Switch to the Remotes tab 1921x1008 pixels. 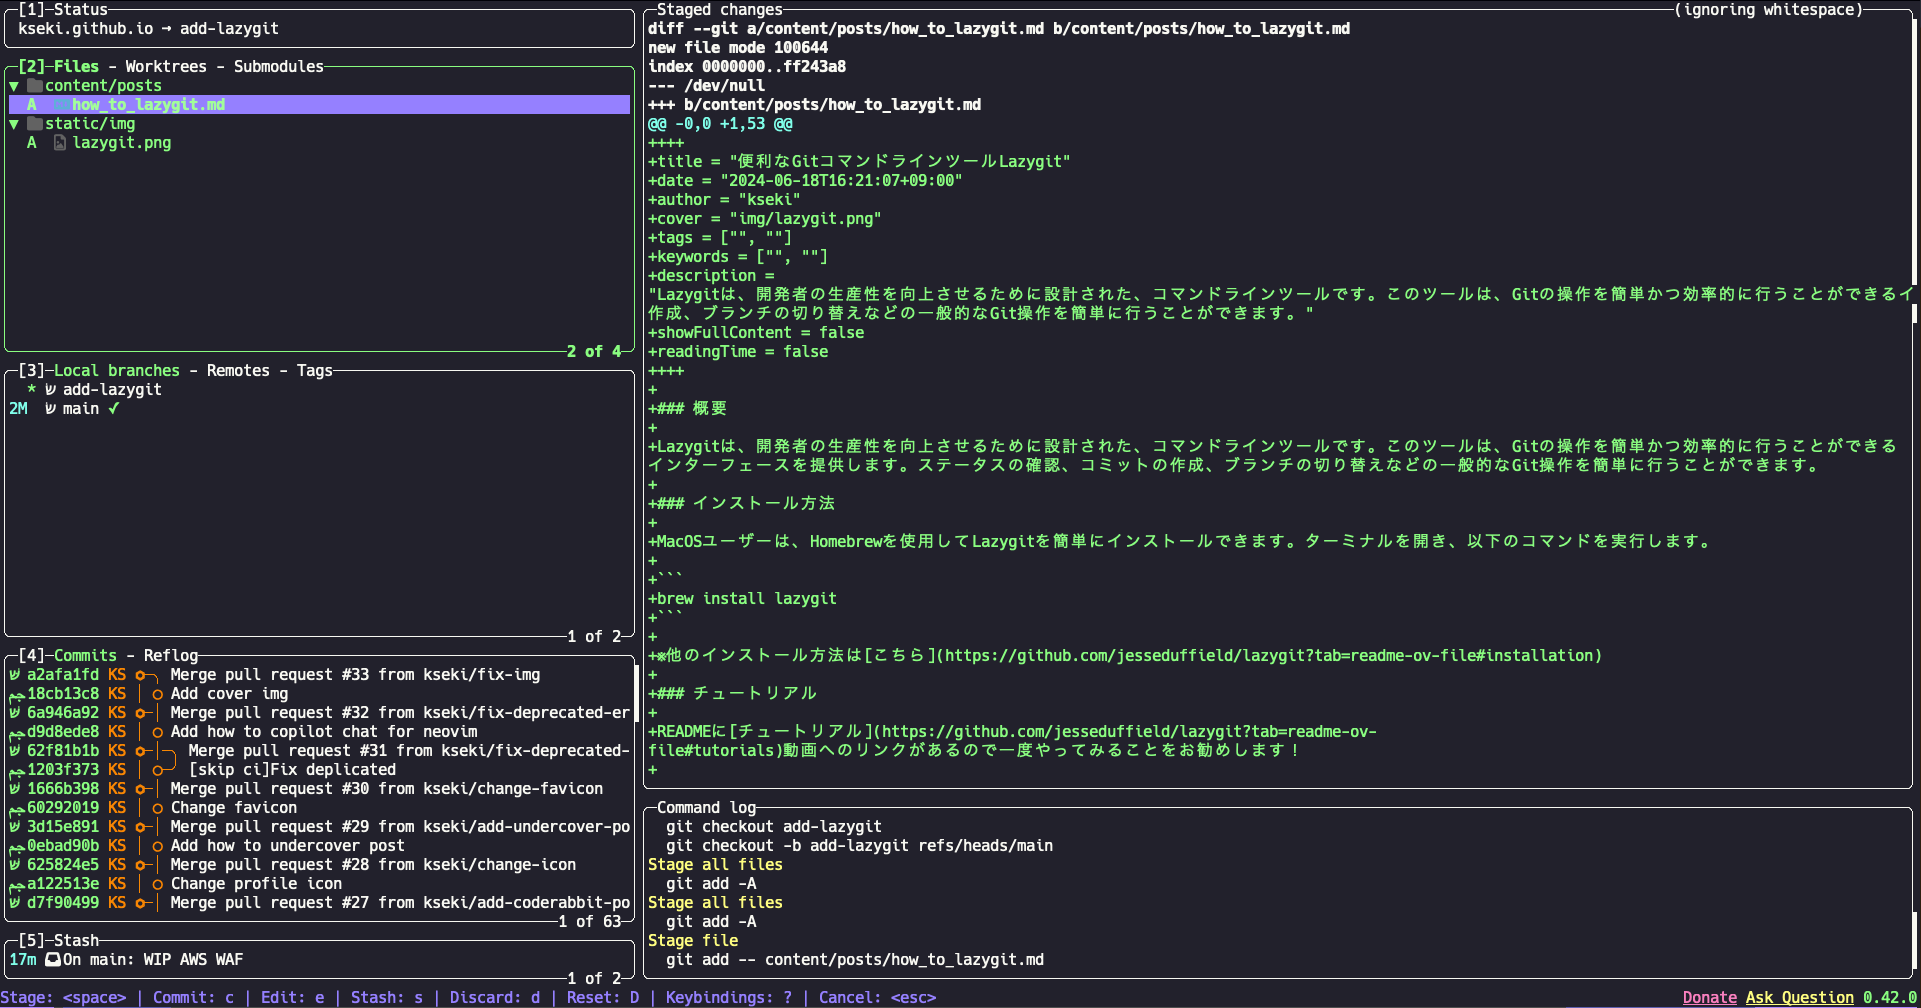pos(238,371)
